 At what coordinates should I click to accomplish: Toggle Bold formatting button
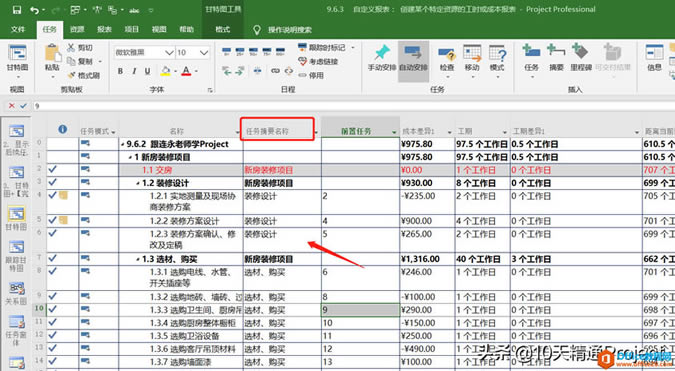point(121,71)
